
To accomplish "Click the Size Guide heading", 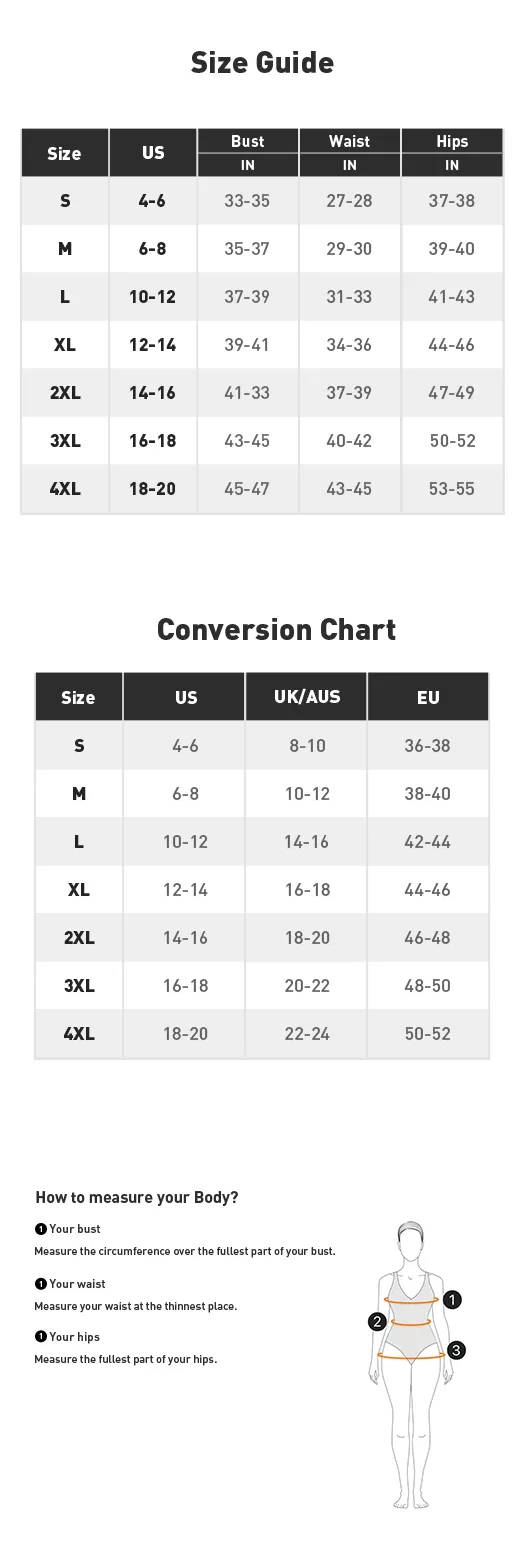I will click(262, 63).
